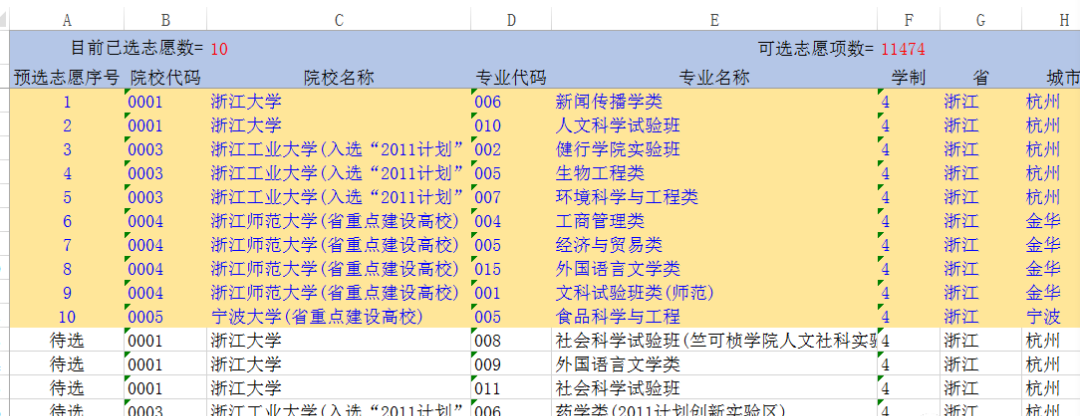
Task: Select the 可选志愿项数= label cell
Action: pyautogui.click(x=816, y=48)
